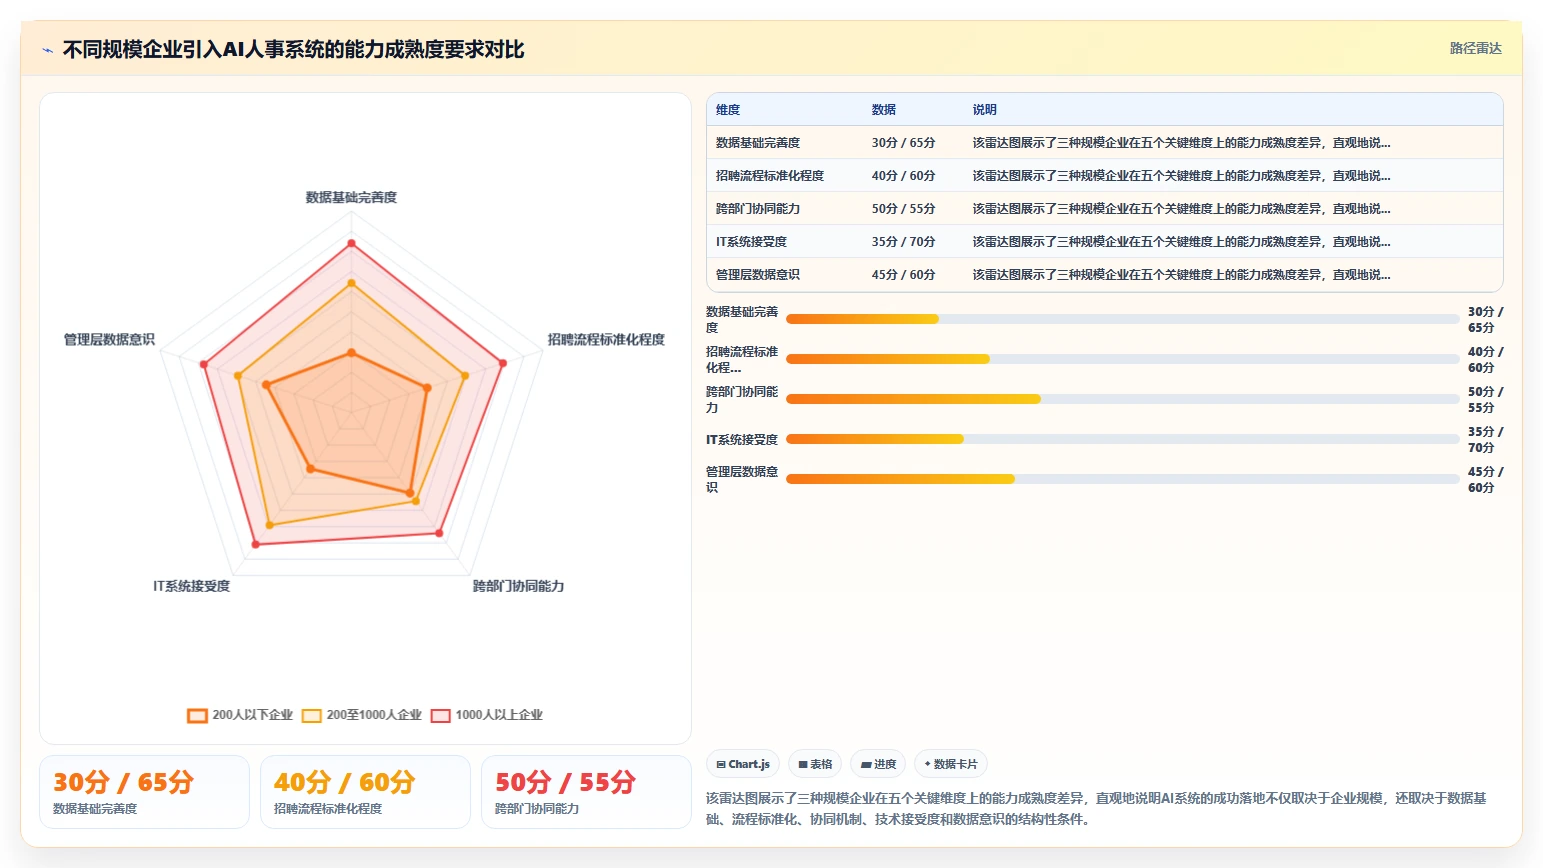Image resolution: width=1543 pixels, height=868 pixels.
Task: Click the 管理层数据意识 progress bar
Action: tap(1122, 479)
